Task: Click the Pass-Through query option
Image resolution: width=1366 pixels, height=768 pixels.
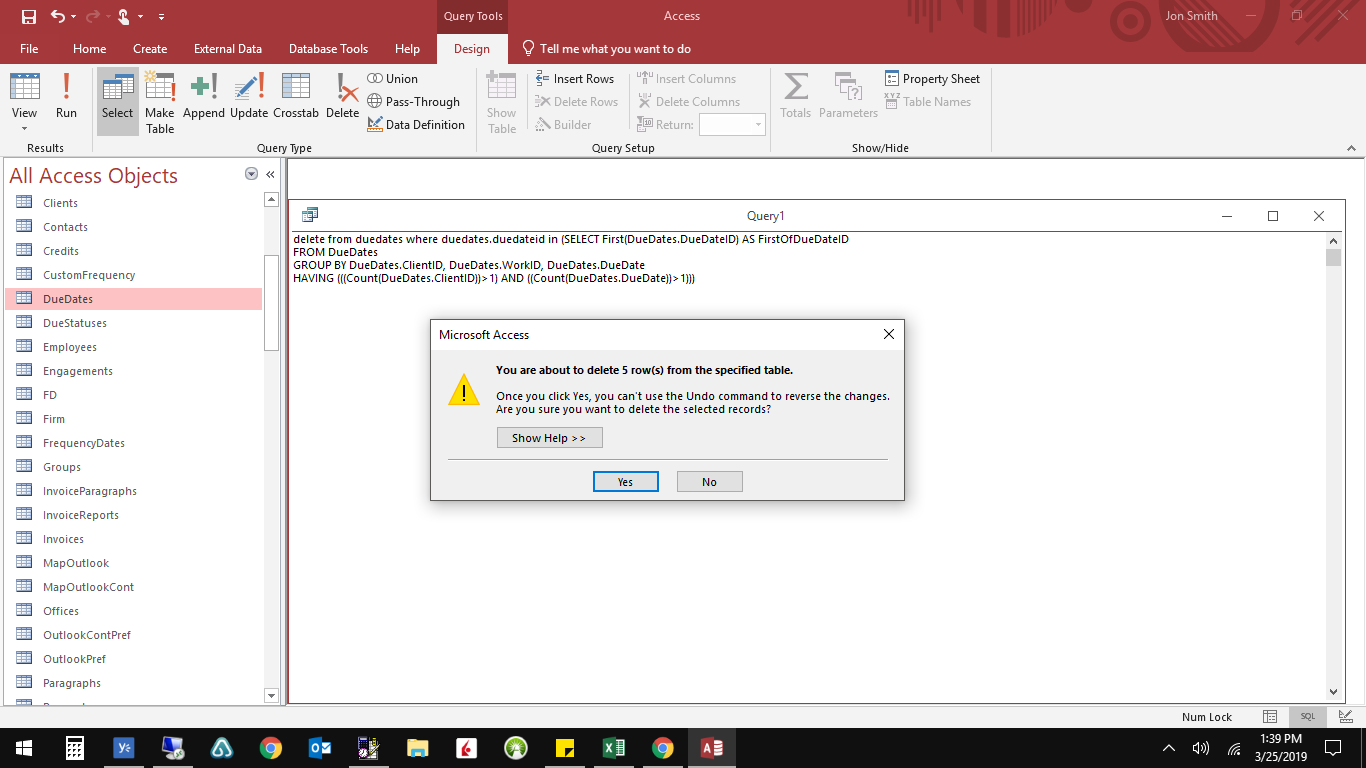Action: (x=413, y=102)
